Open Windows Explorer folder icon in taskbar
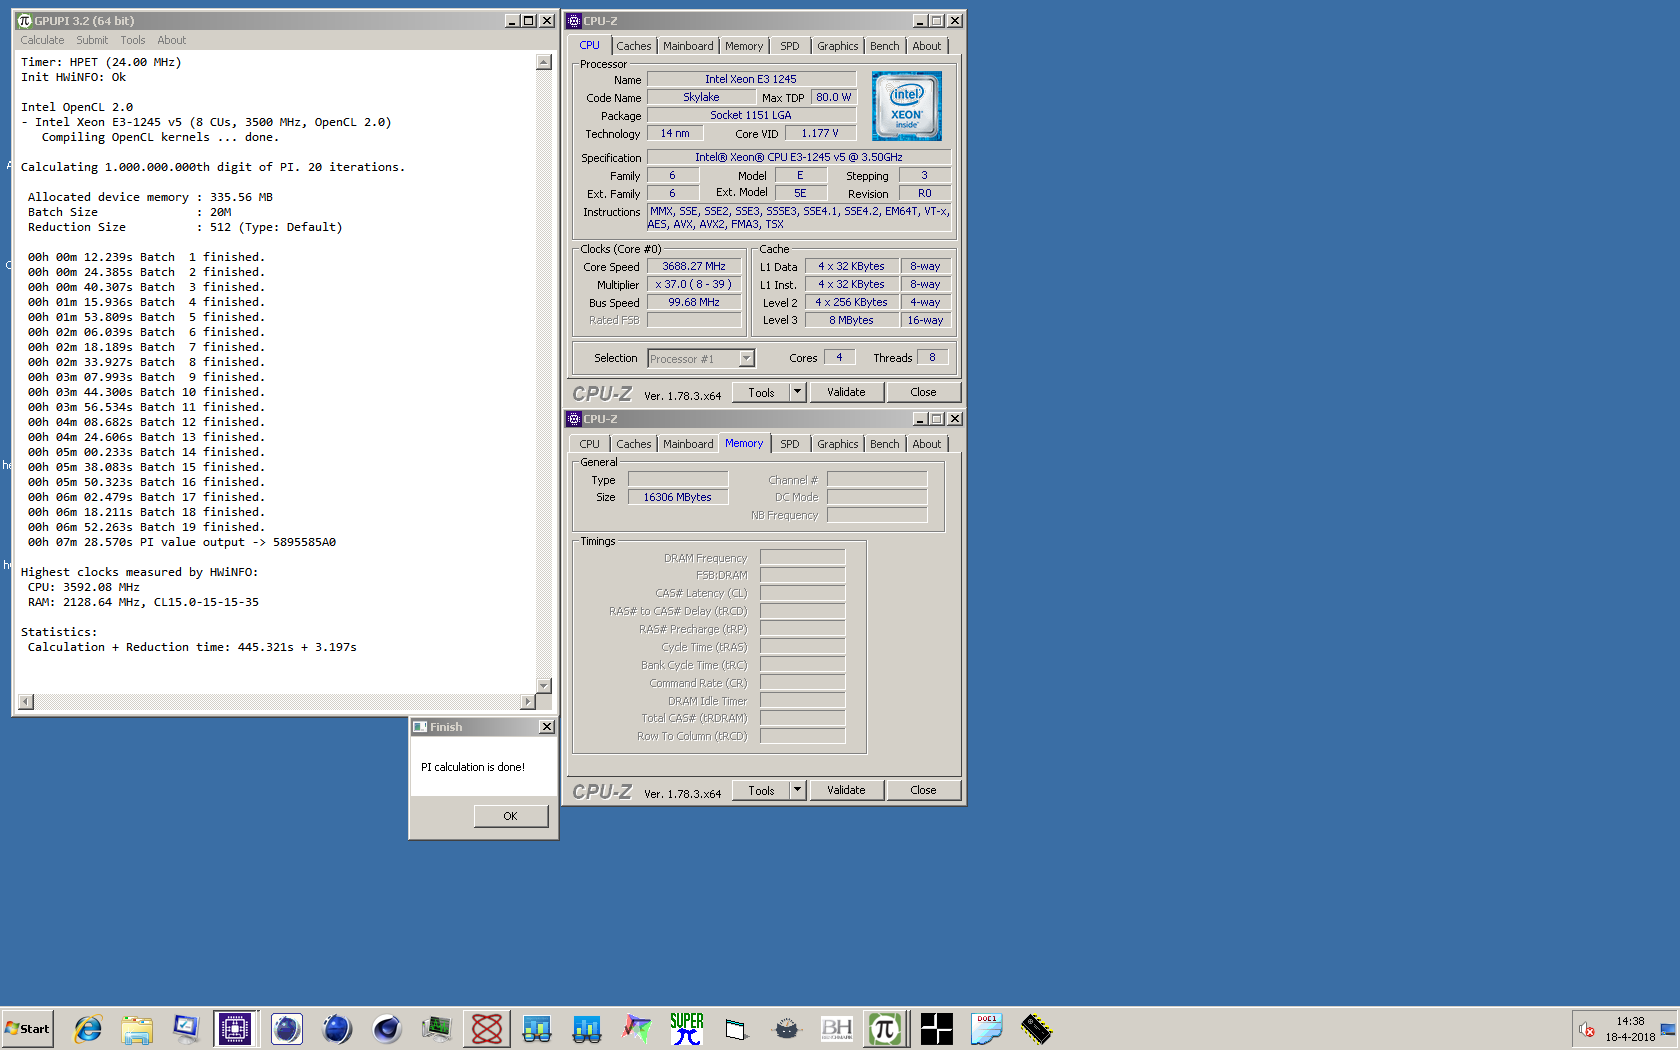 pos(137,1028)
